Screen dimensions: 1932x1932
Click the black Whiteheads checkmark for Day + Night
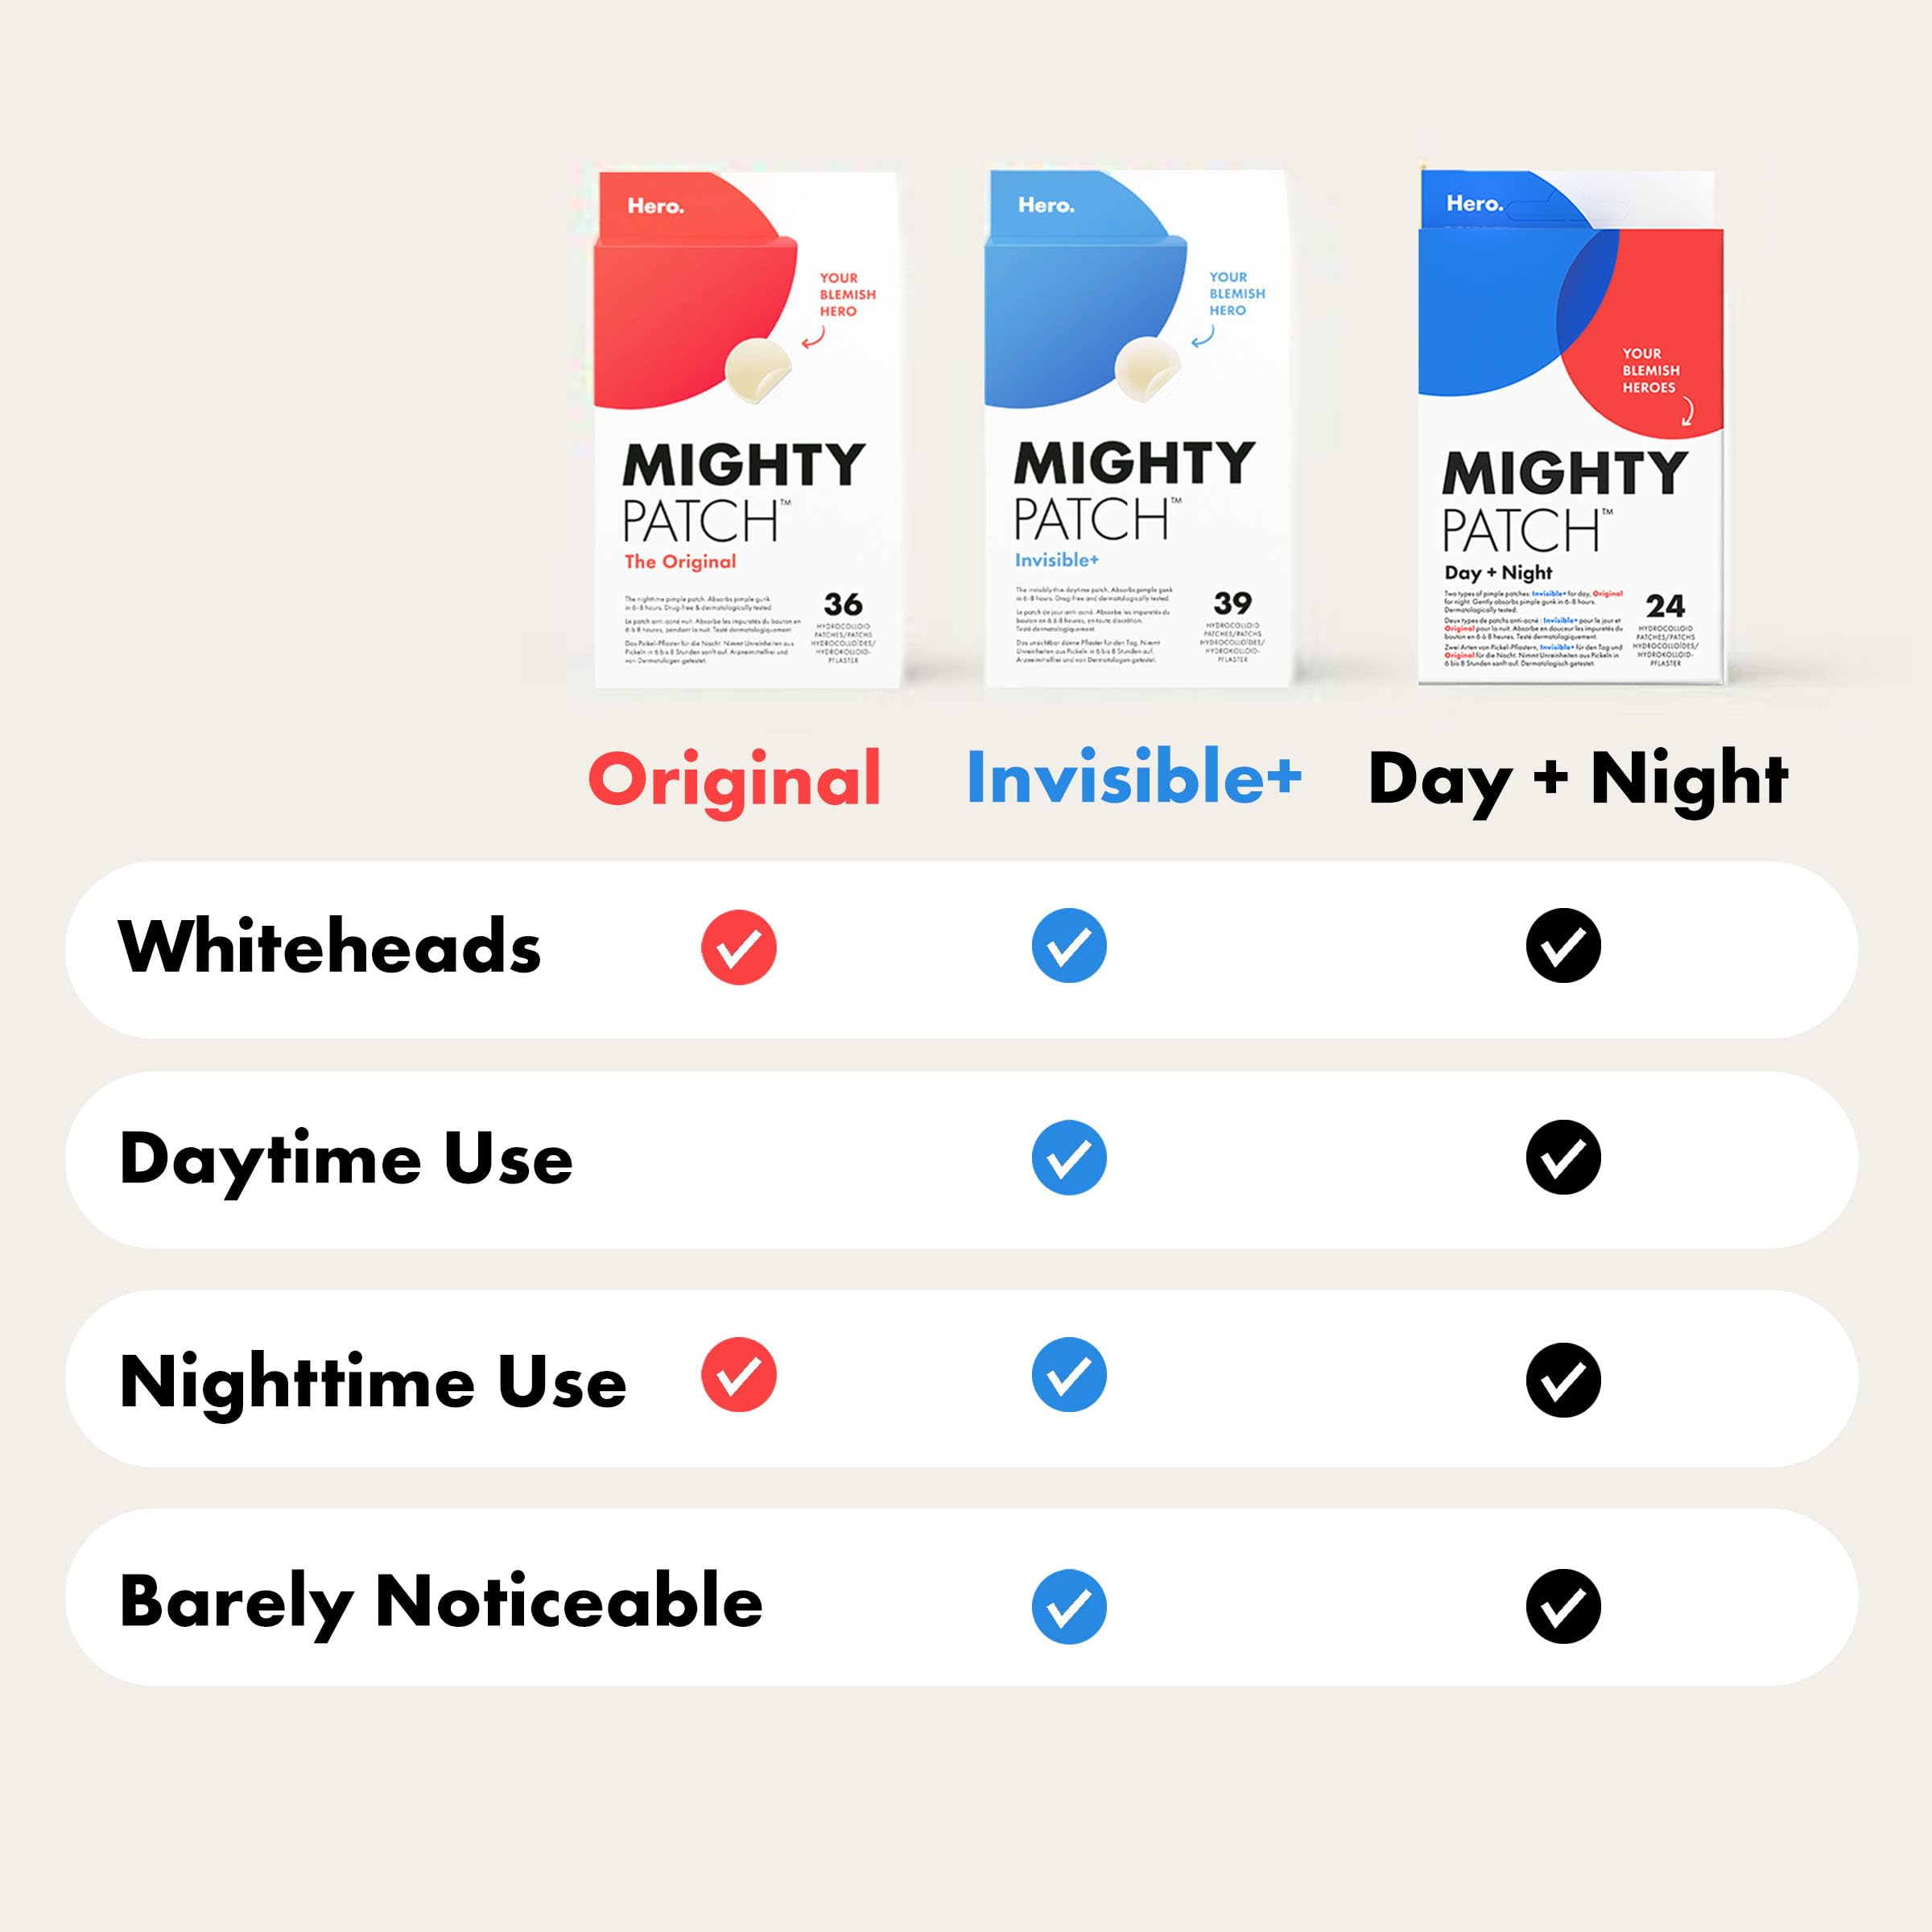1563,945
